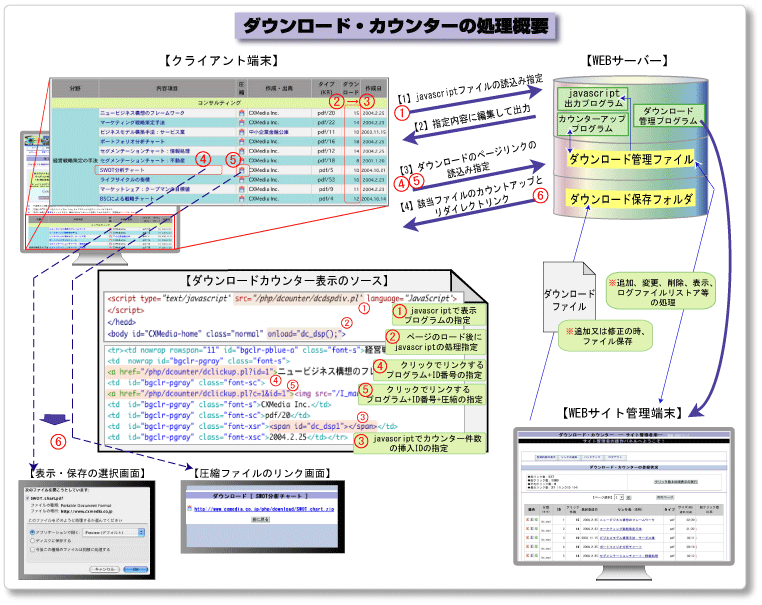Image resolution: width=762 pixels, height=605 pixels.
Task: Click the 内容項目 column header
Action: [167, 88]
